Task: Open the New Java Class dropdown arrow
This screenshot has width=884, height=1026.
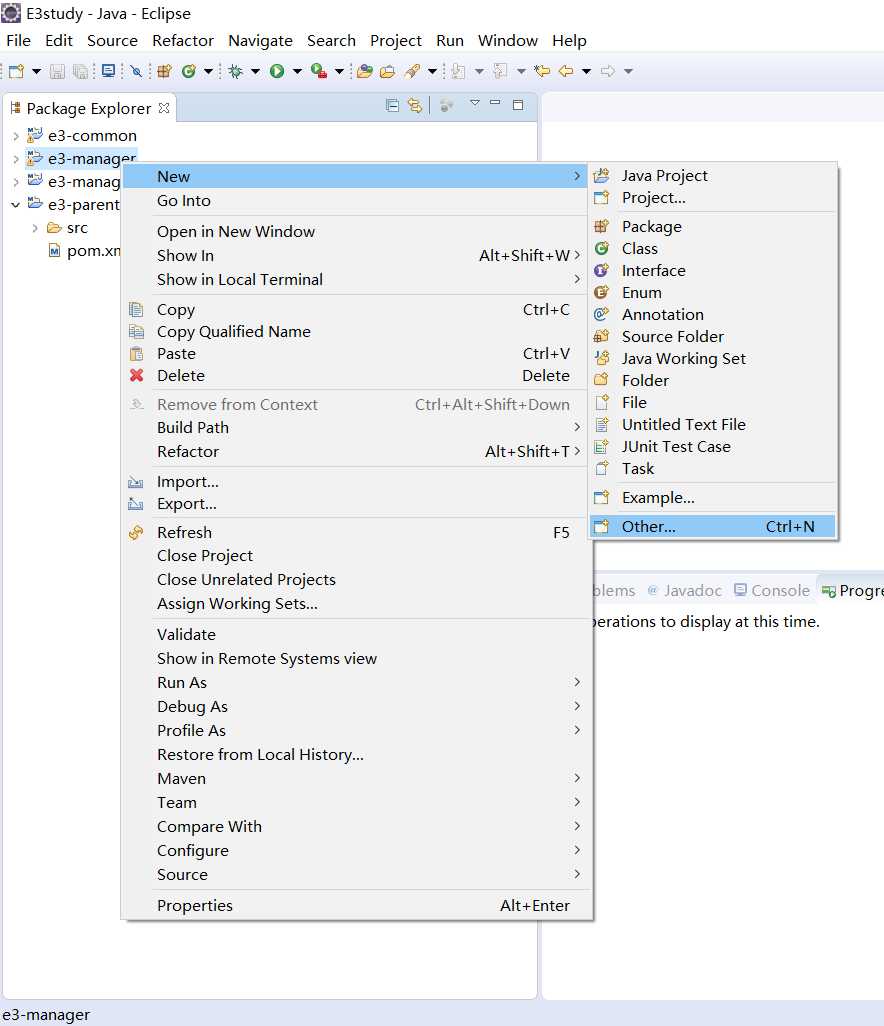Action: 208,71
